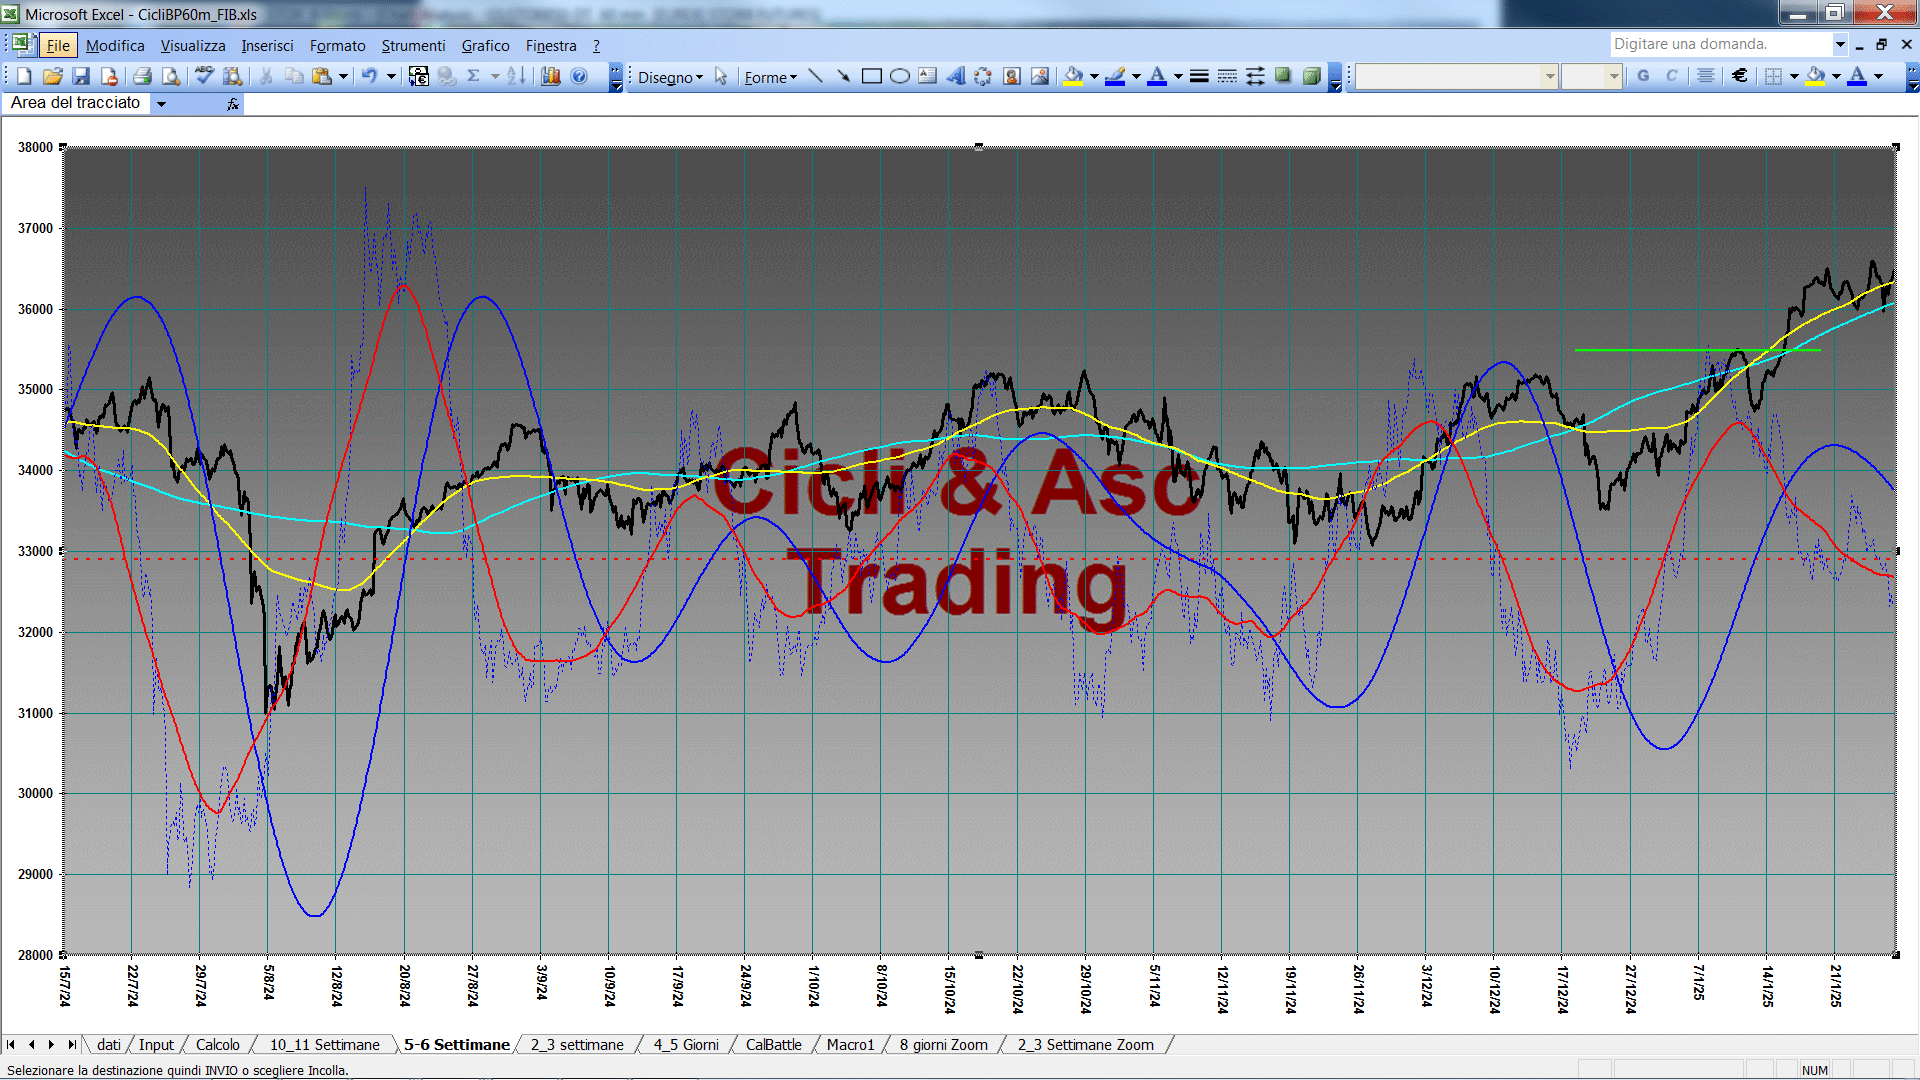Open Print Preview magnifier icon
This screenshot has height=1080, width=1920.
[x=171, y=76]
